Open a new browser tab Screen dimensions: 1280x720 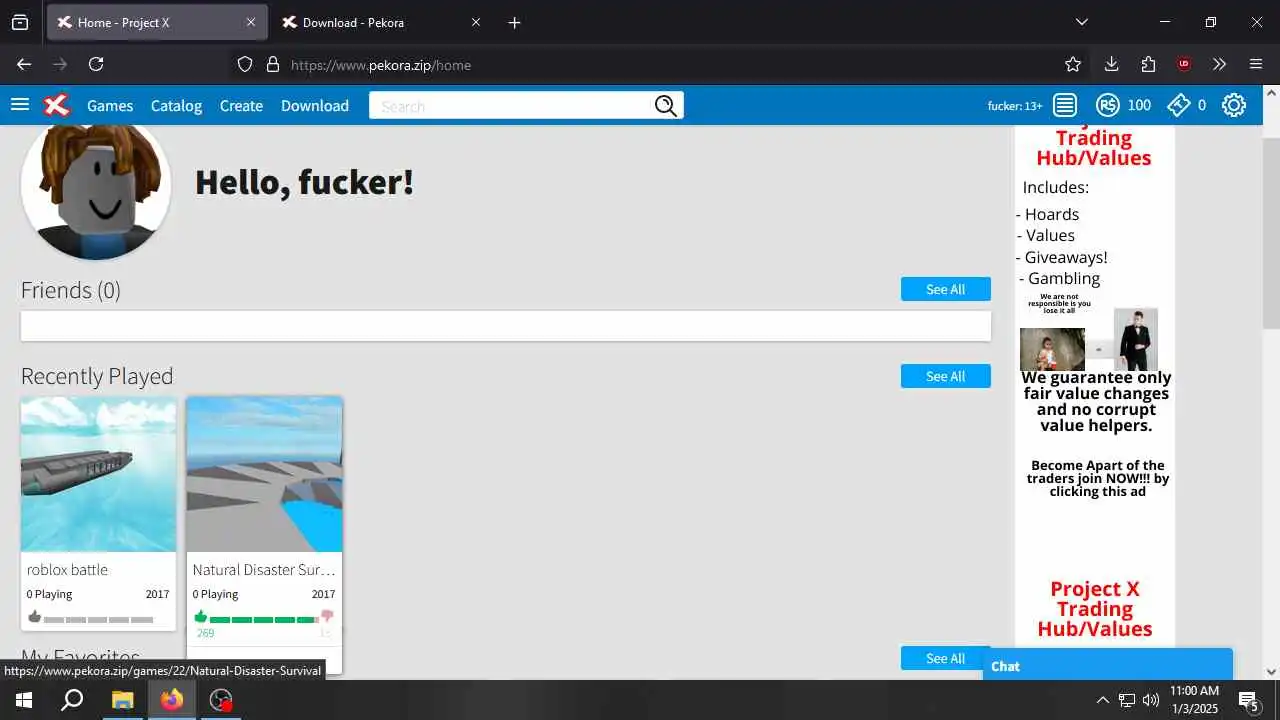coord(514,22)
